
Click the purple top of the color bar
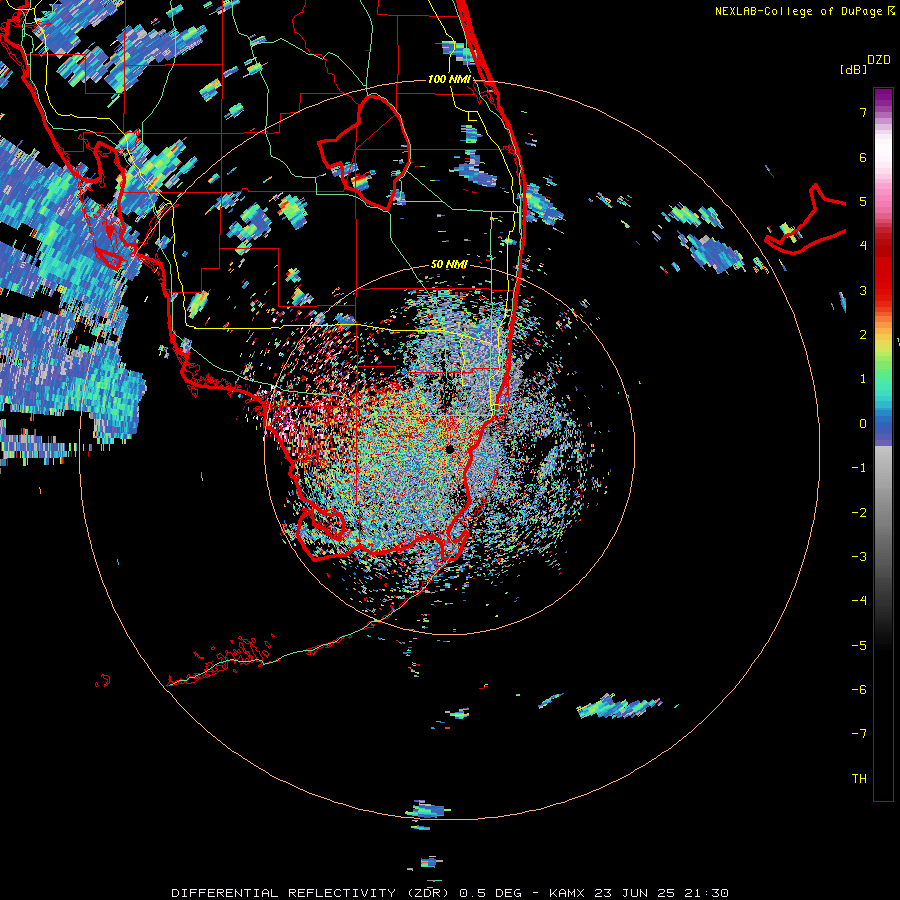(883, 98)
